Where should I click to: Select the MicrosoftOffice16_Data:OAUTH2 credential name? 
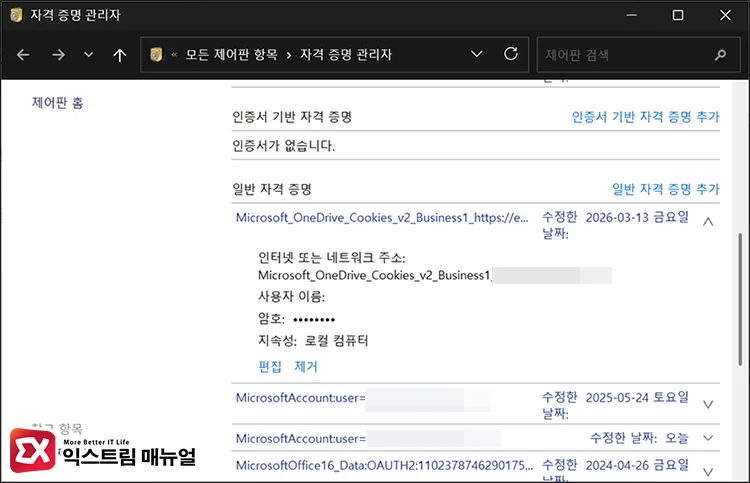[384, 465]
